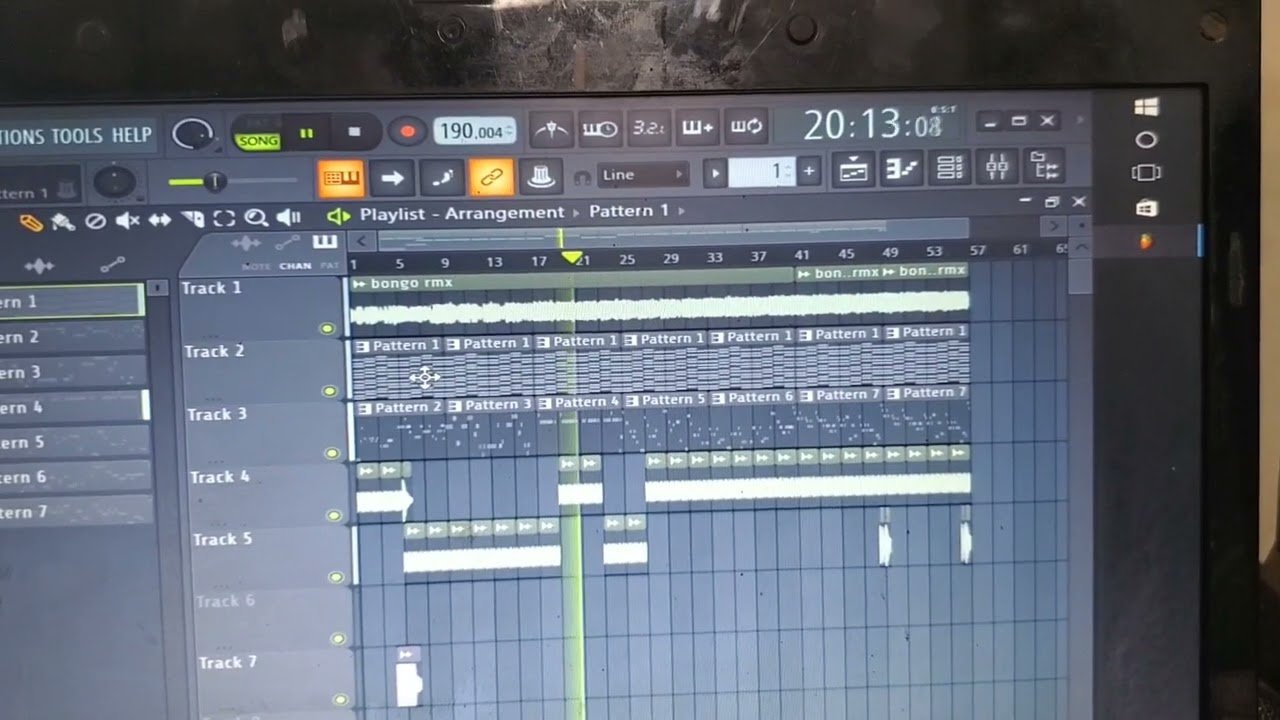Toggle wait for input to start icon

pyautogui.click(x=600, y=129)
